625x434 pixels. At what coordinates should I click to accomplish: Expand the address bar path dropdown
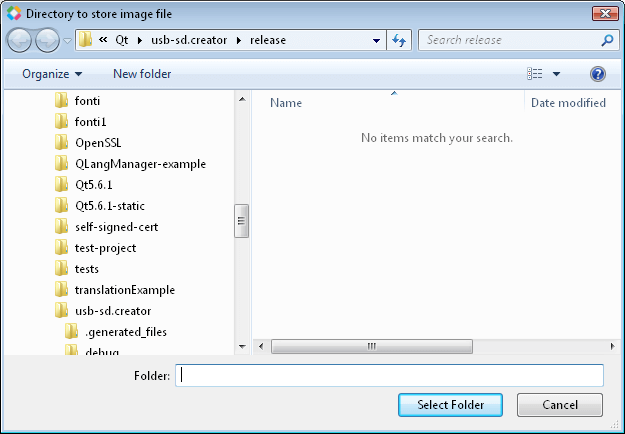(376, 41)
